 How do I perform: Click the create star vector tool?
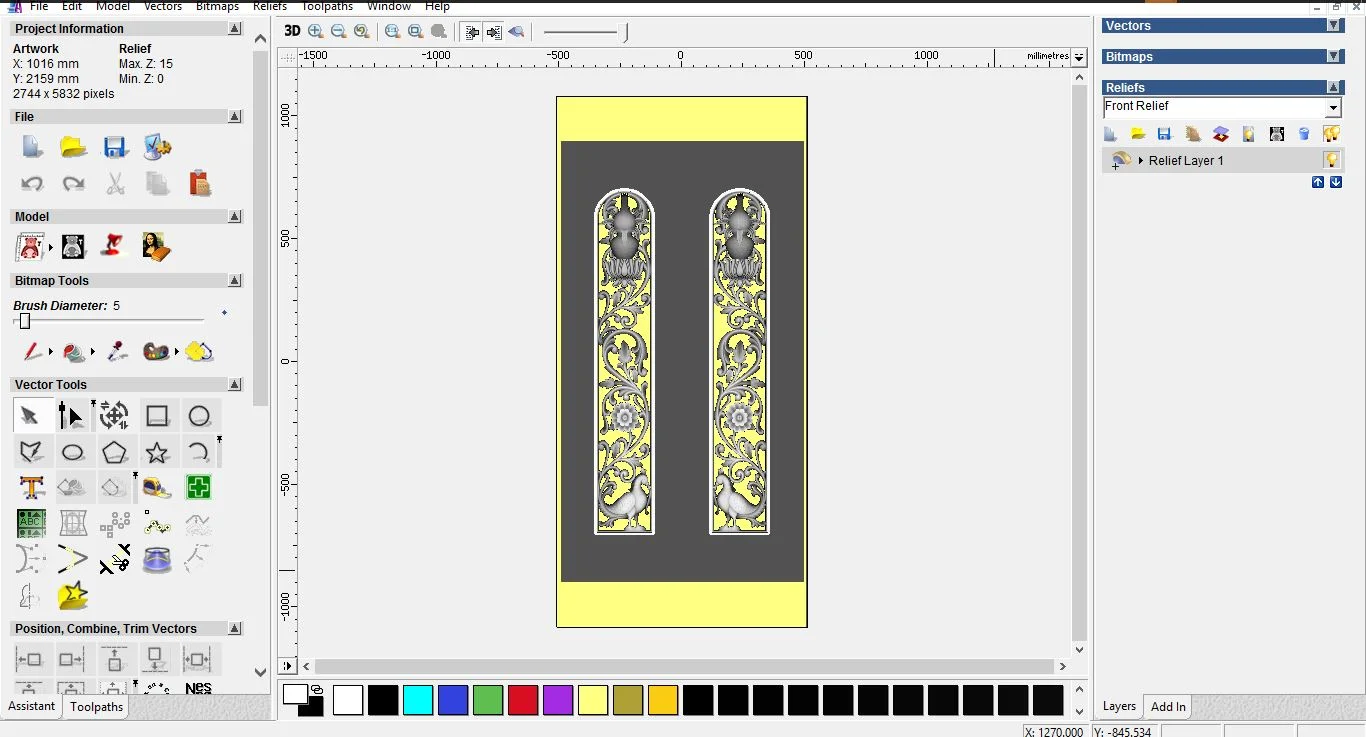coord(157,453)
